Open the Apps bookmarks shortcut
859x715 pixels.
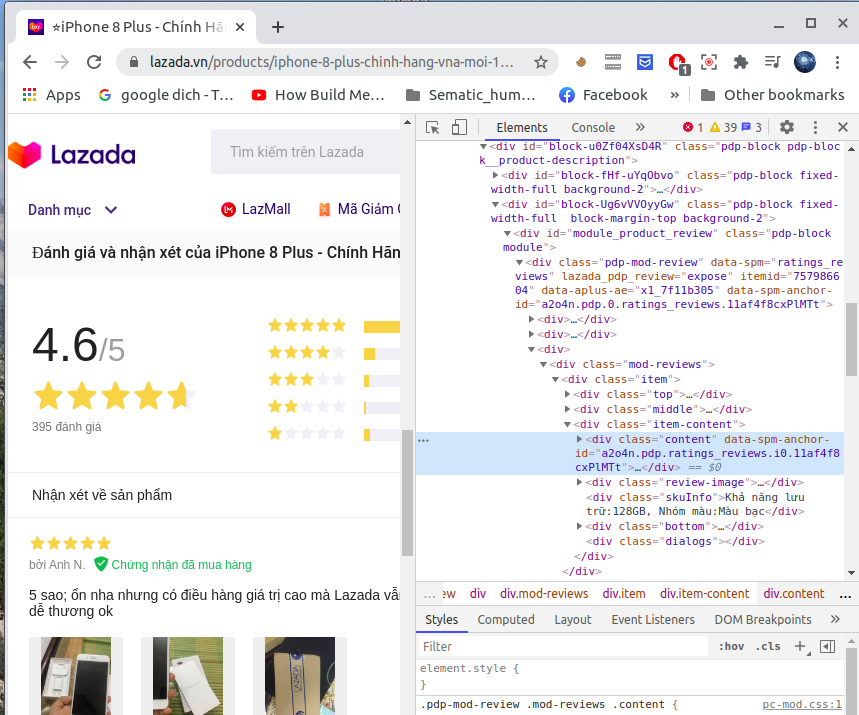pyautogui.click(x=51, y=95)
